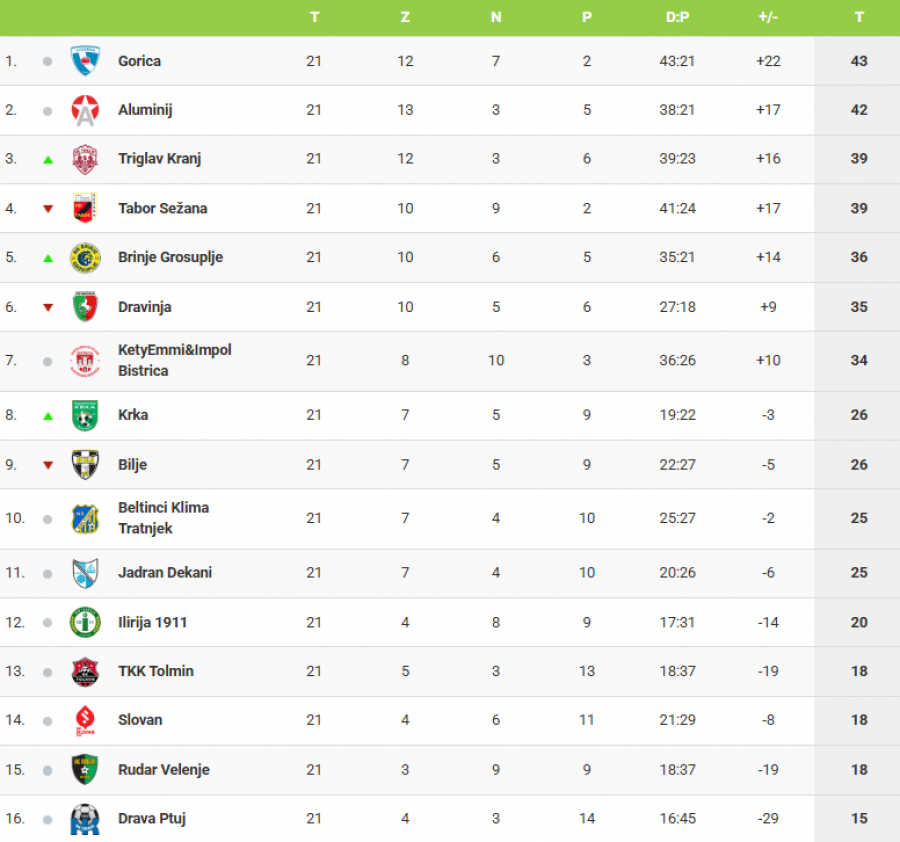Sort table by the +/- column header
900x842 pixels.
click(768, 17)
